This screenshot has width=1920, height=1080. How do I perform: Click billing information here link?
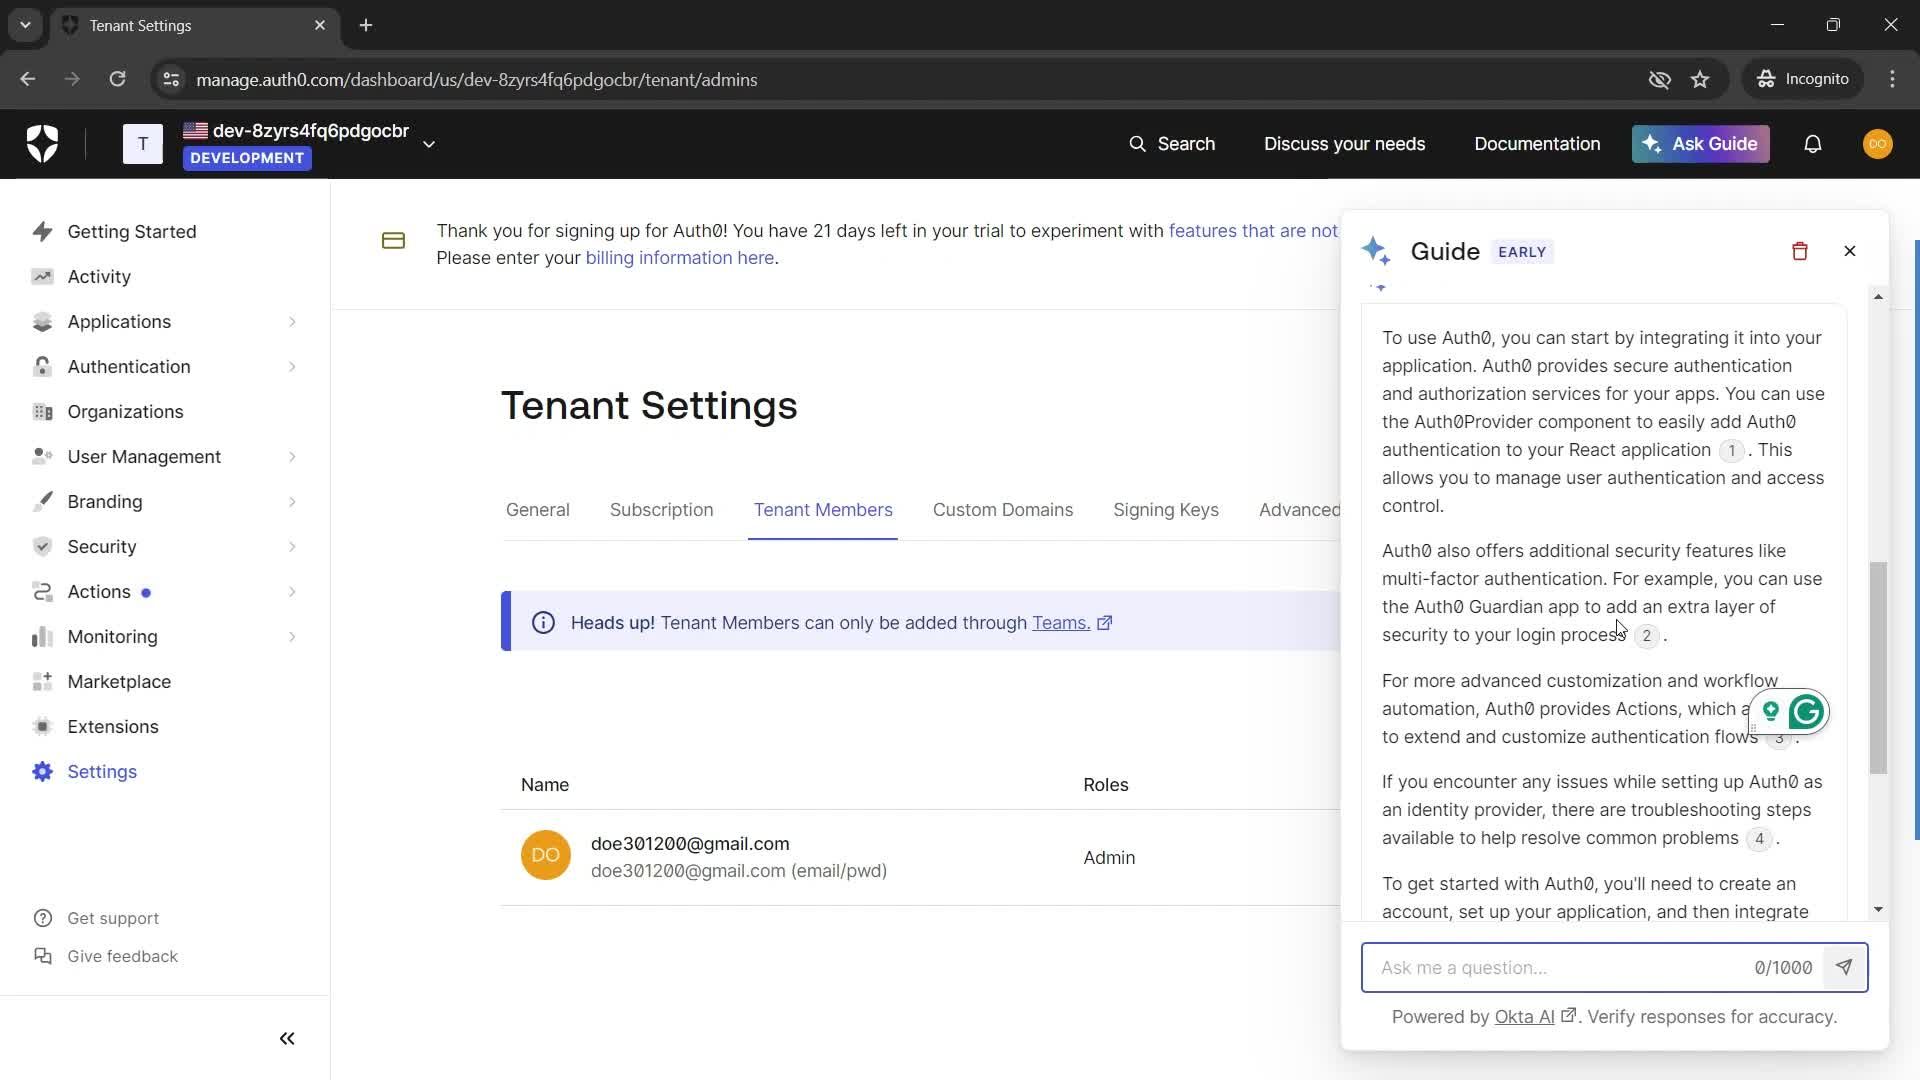680,257
